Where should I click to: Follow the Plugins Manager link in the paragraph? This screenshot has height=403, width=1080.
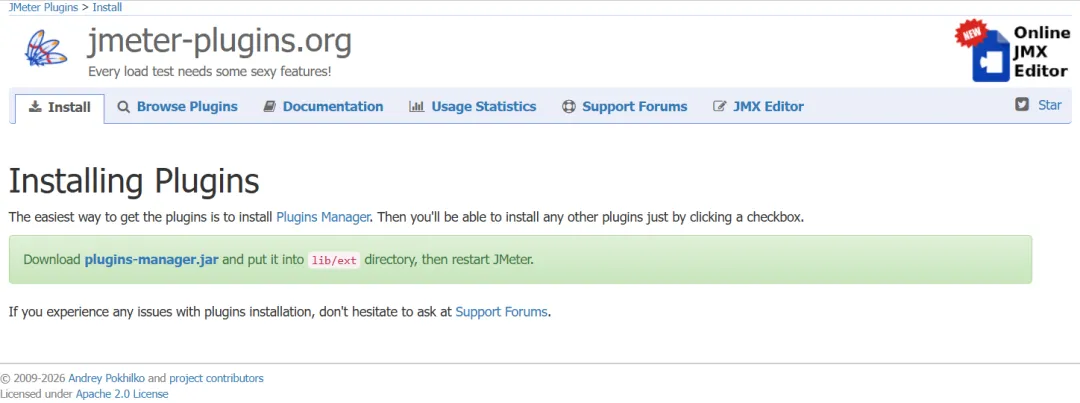pyautogui.click(x=323, y=216)
